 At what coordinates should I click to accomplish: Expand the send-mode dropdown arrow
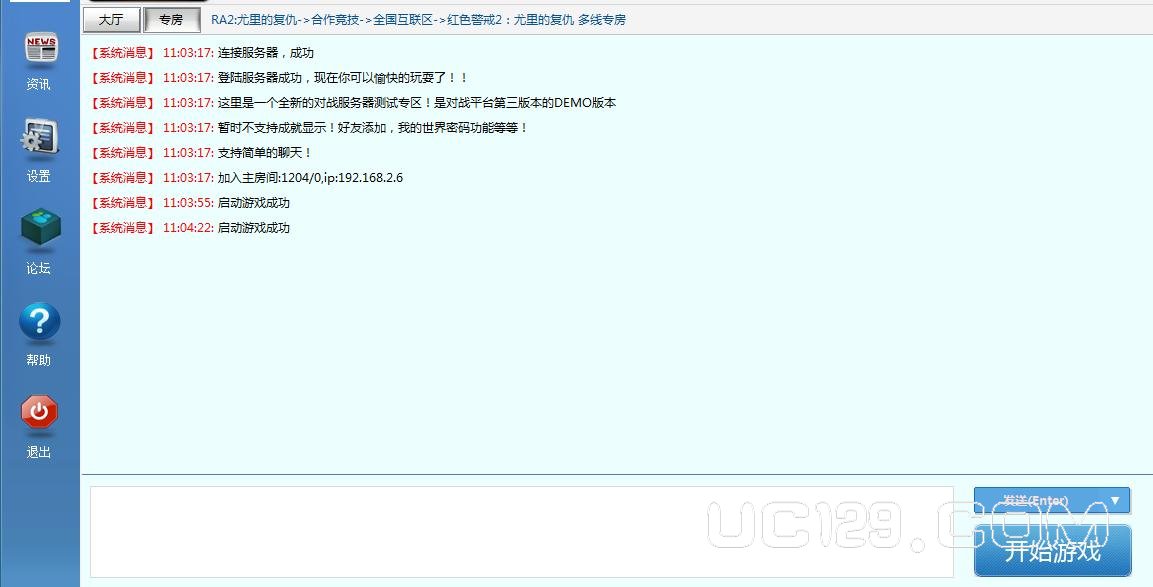coord(1115,500)
